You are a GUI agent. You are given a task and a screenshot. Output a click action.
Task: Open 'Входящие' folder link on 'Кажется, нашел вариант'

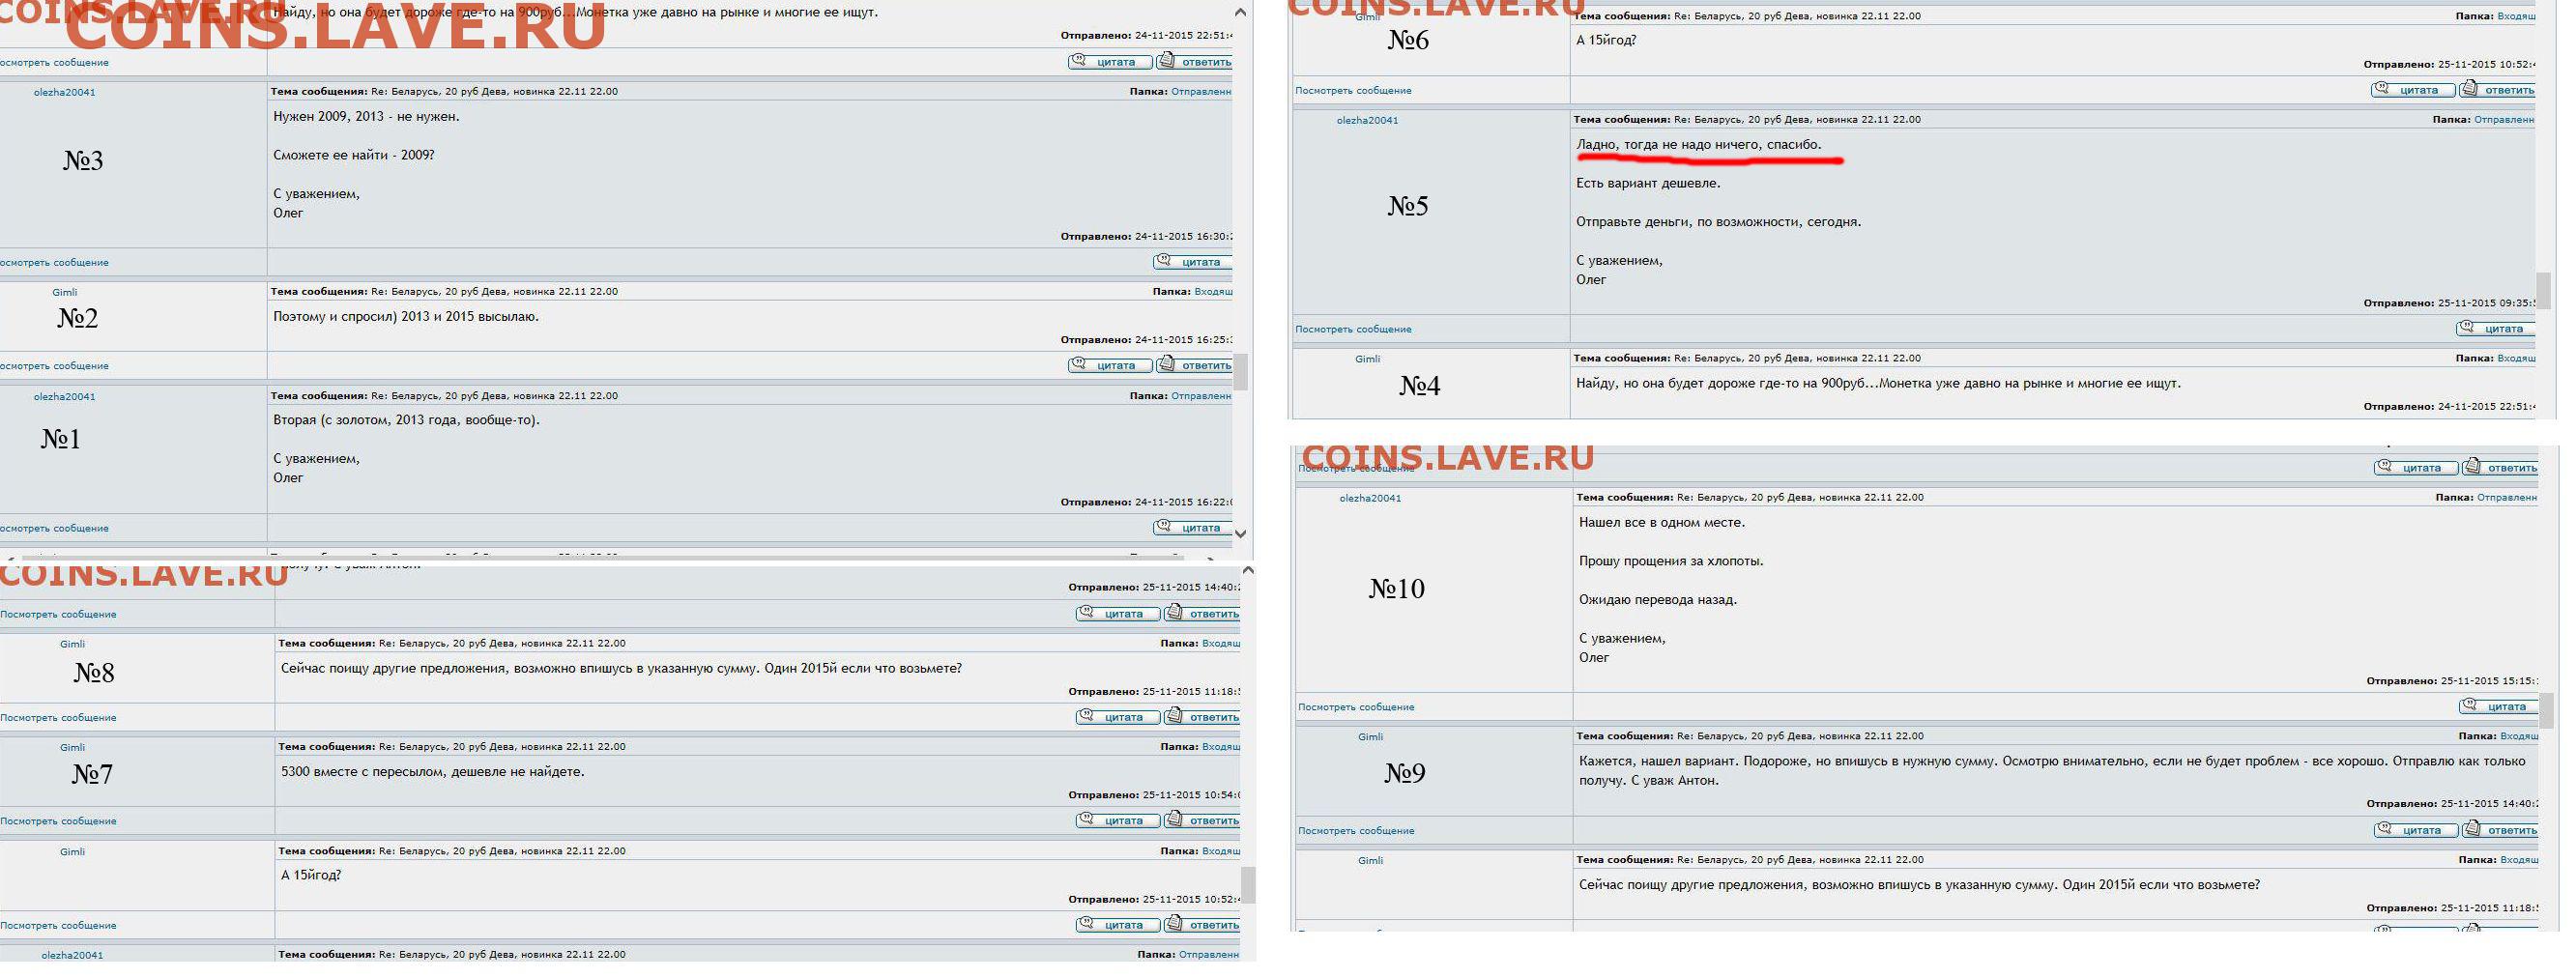click(x=2520, y=738)
